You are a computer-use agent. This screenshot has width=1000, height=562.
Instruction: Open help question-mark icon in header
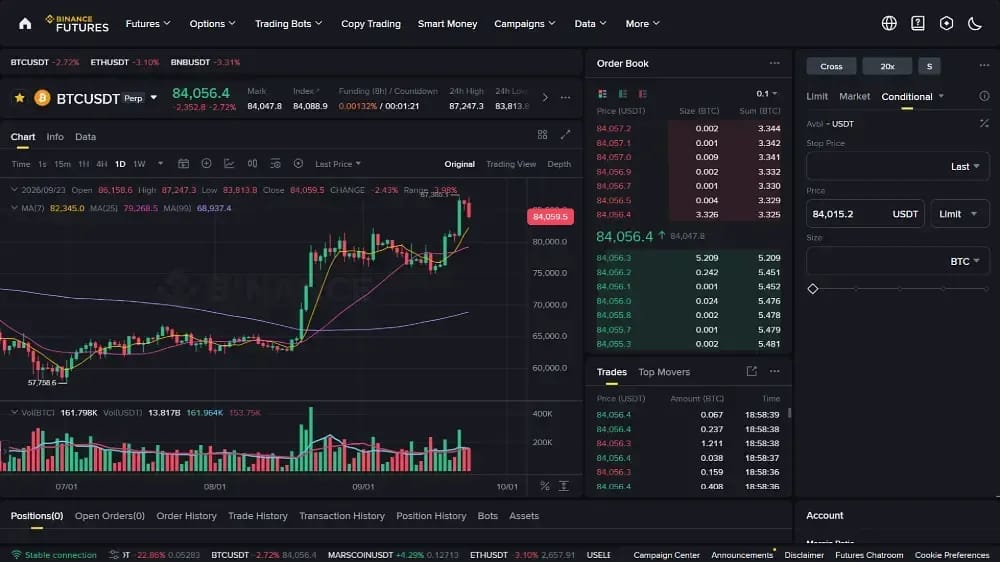click(x=918, y=24)
